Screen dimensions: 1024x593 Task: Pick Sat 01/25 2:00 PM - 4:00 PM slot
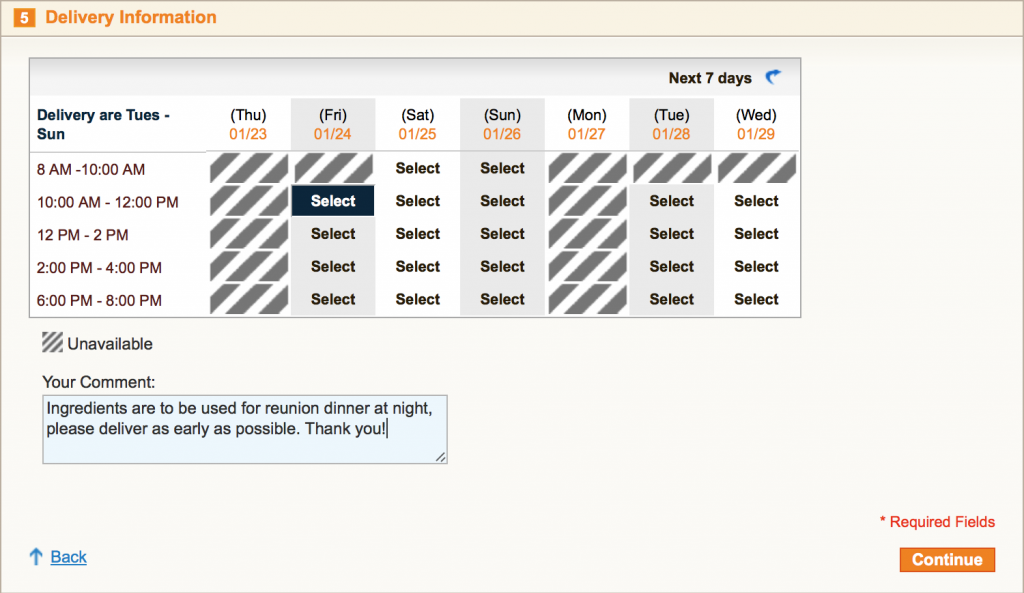(418, 266)
